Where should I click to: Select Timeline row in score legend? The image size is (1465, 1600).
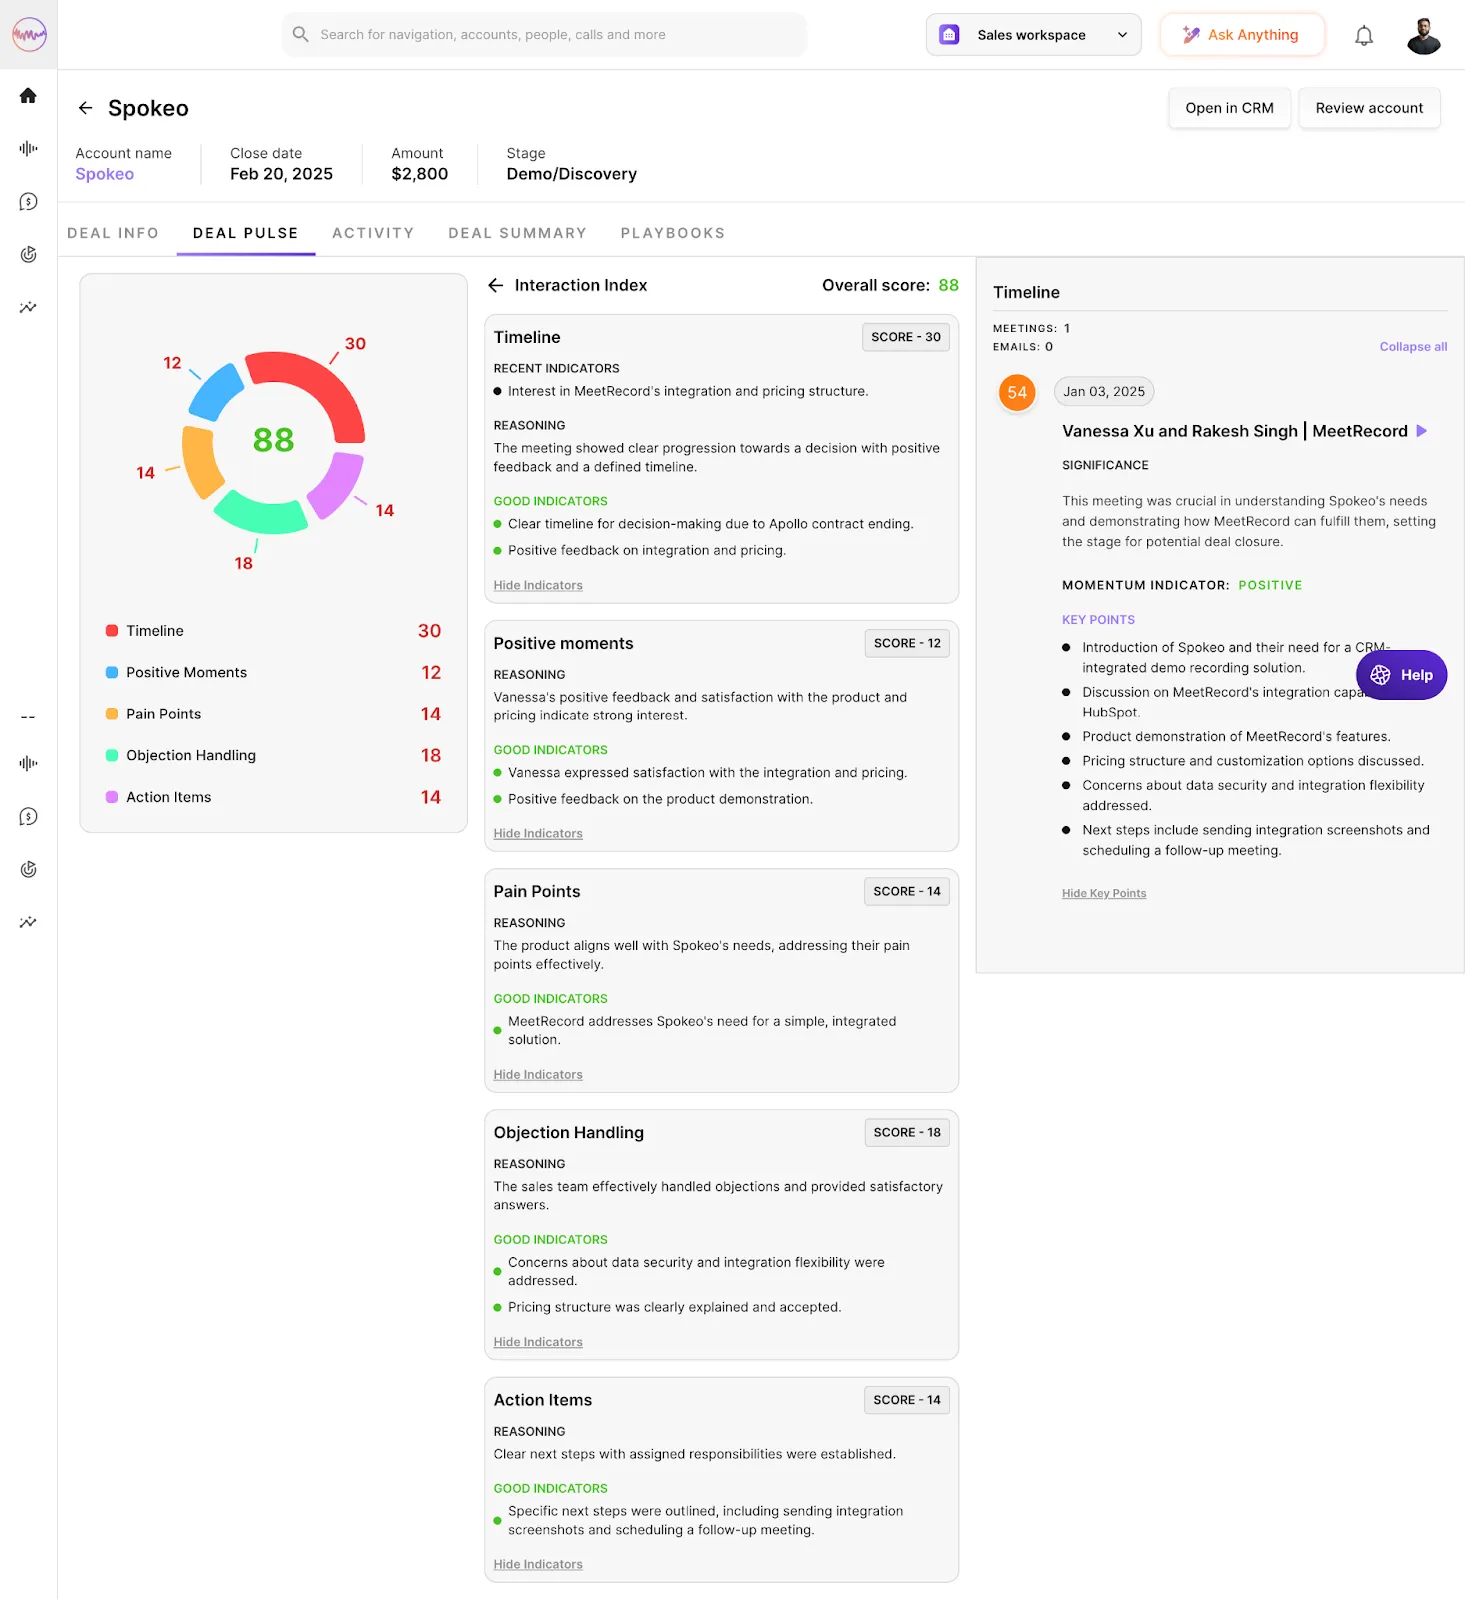pyautogui.click(x=273, y=631)
